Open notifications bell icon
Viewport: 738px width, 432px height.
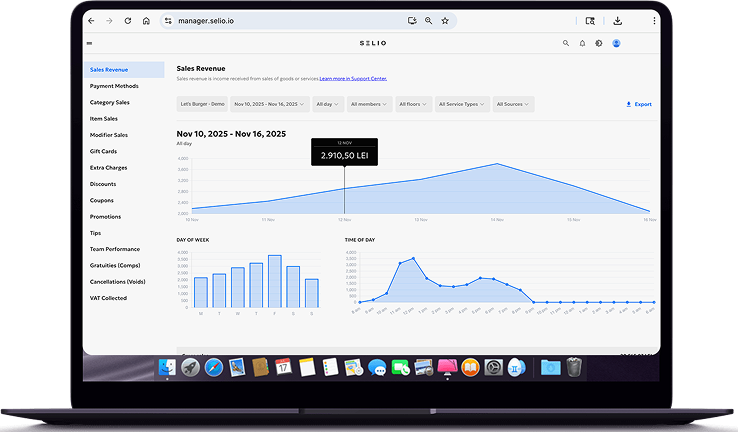(582, 43)
